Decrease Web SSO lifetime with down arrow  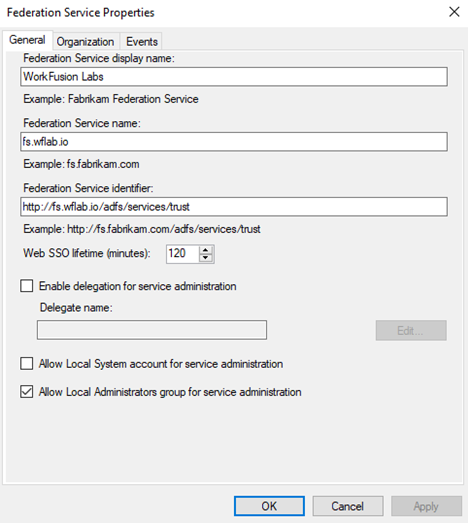[x=206, y=258]
